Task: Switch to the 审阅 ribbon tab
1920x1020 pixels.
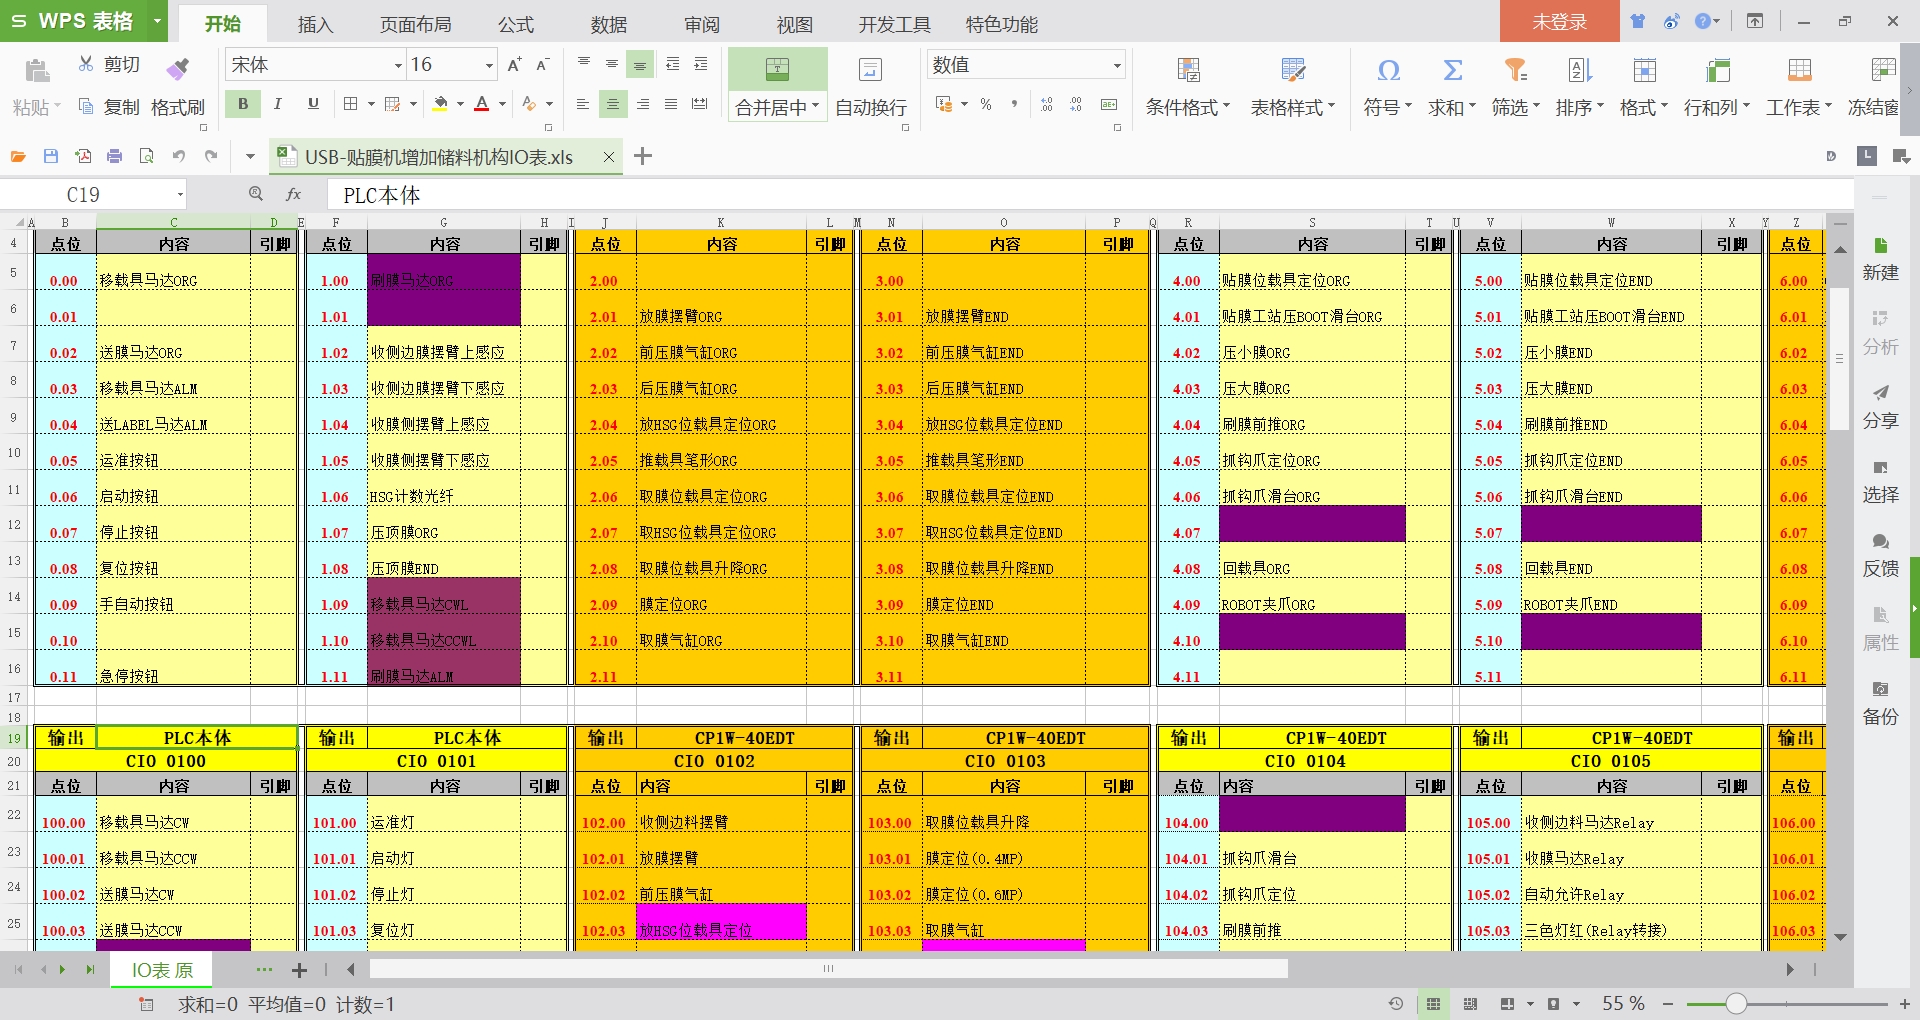Action: pos(702,24)
